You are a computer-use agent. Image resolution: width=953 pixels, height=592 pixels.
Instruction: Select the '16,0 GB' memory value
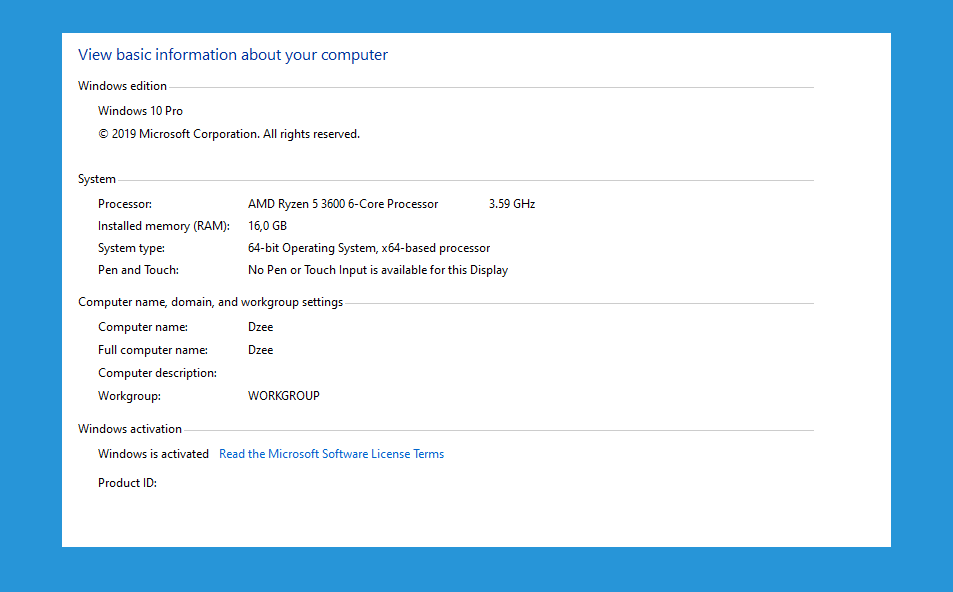(267, 226)
